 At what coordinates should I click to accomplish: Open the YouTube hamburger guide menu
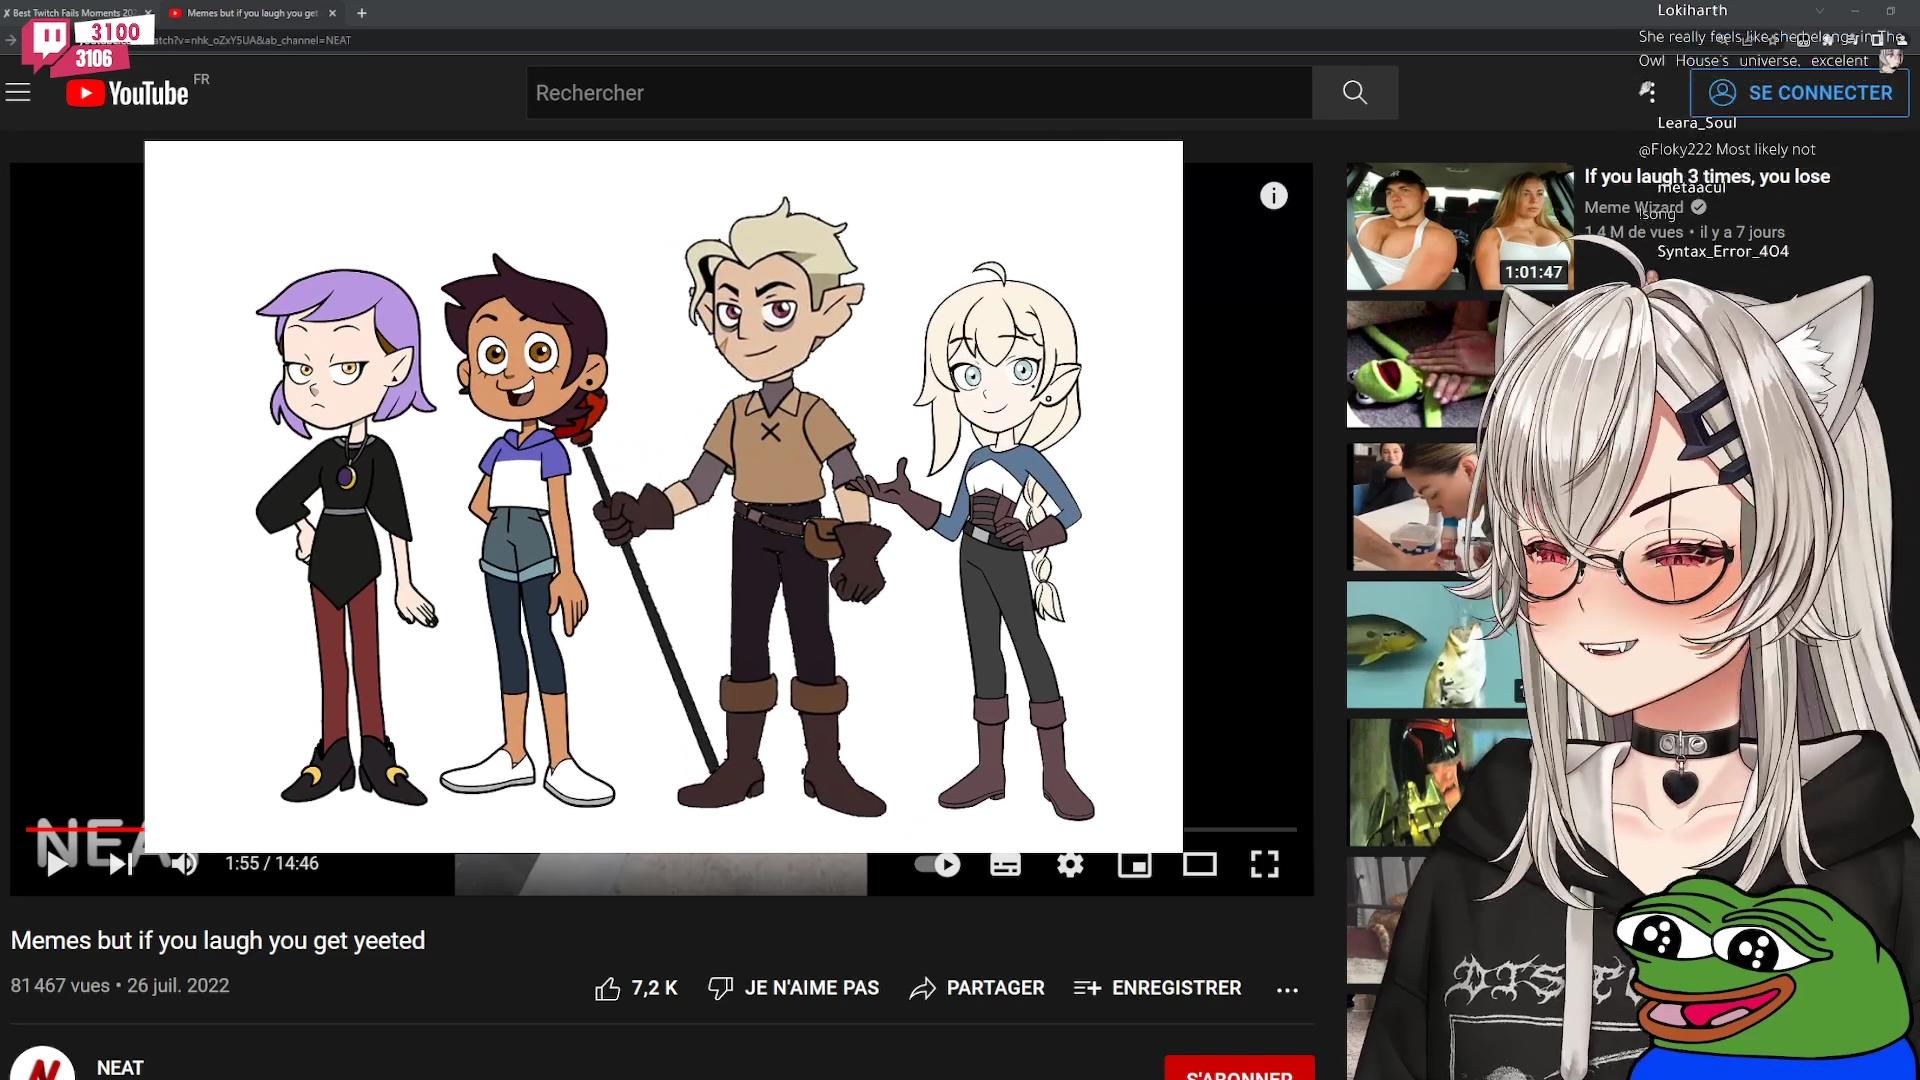point(18,93)
